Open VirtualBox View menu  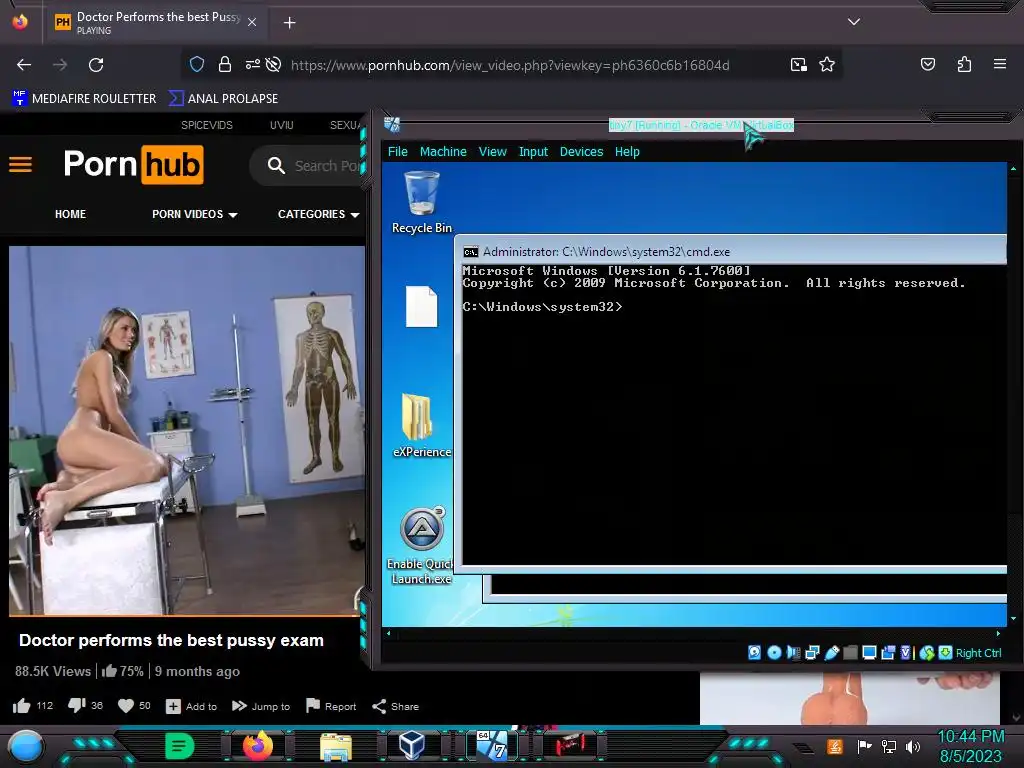pyautogui.click(x=492, y=152)
